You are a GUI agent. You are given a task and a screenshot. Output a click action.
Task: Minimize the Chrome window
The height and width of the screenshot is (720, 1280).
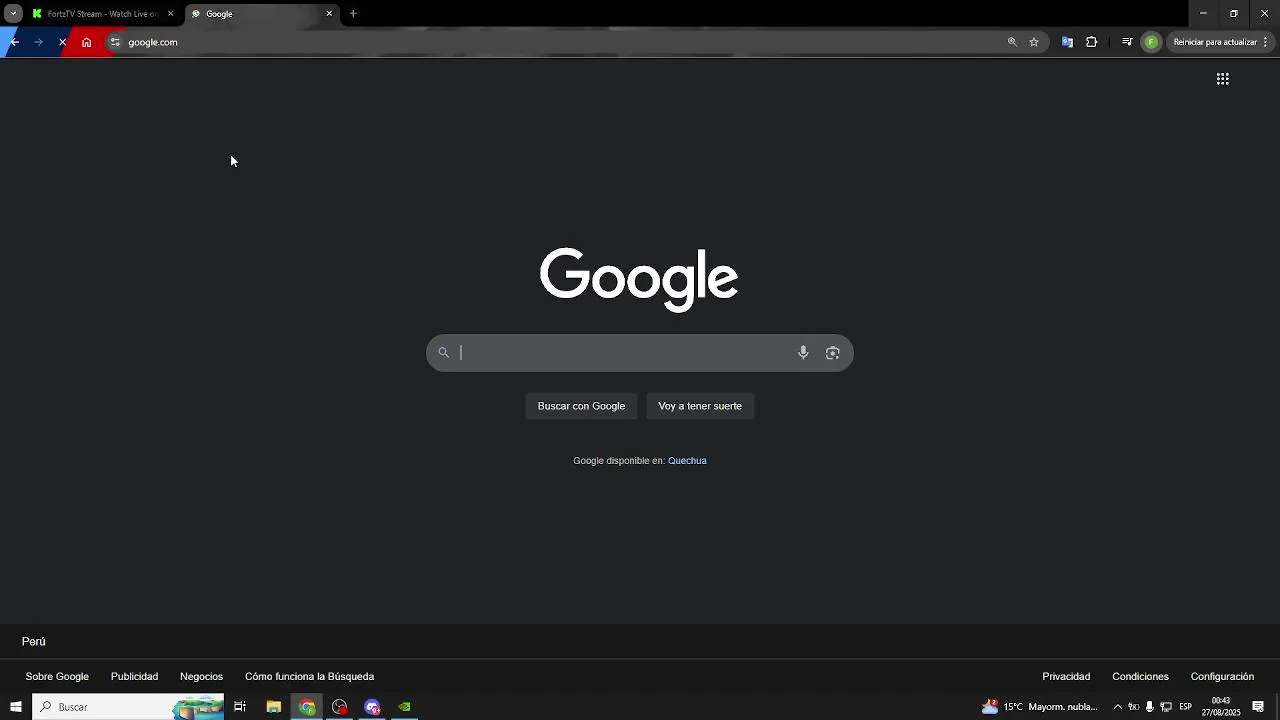point(1203,14)
